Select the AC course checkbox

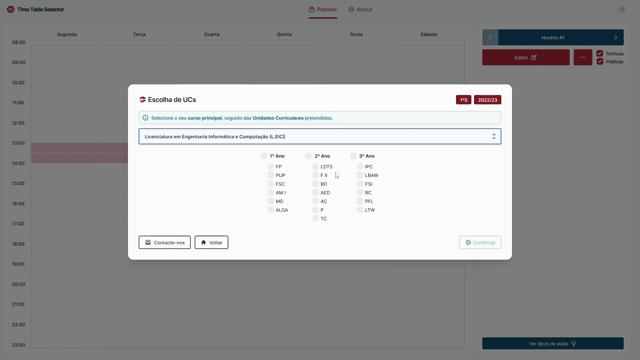tap(315, 201)
